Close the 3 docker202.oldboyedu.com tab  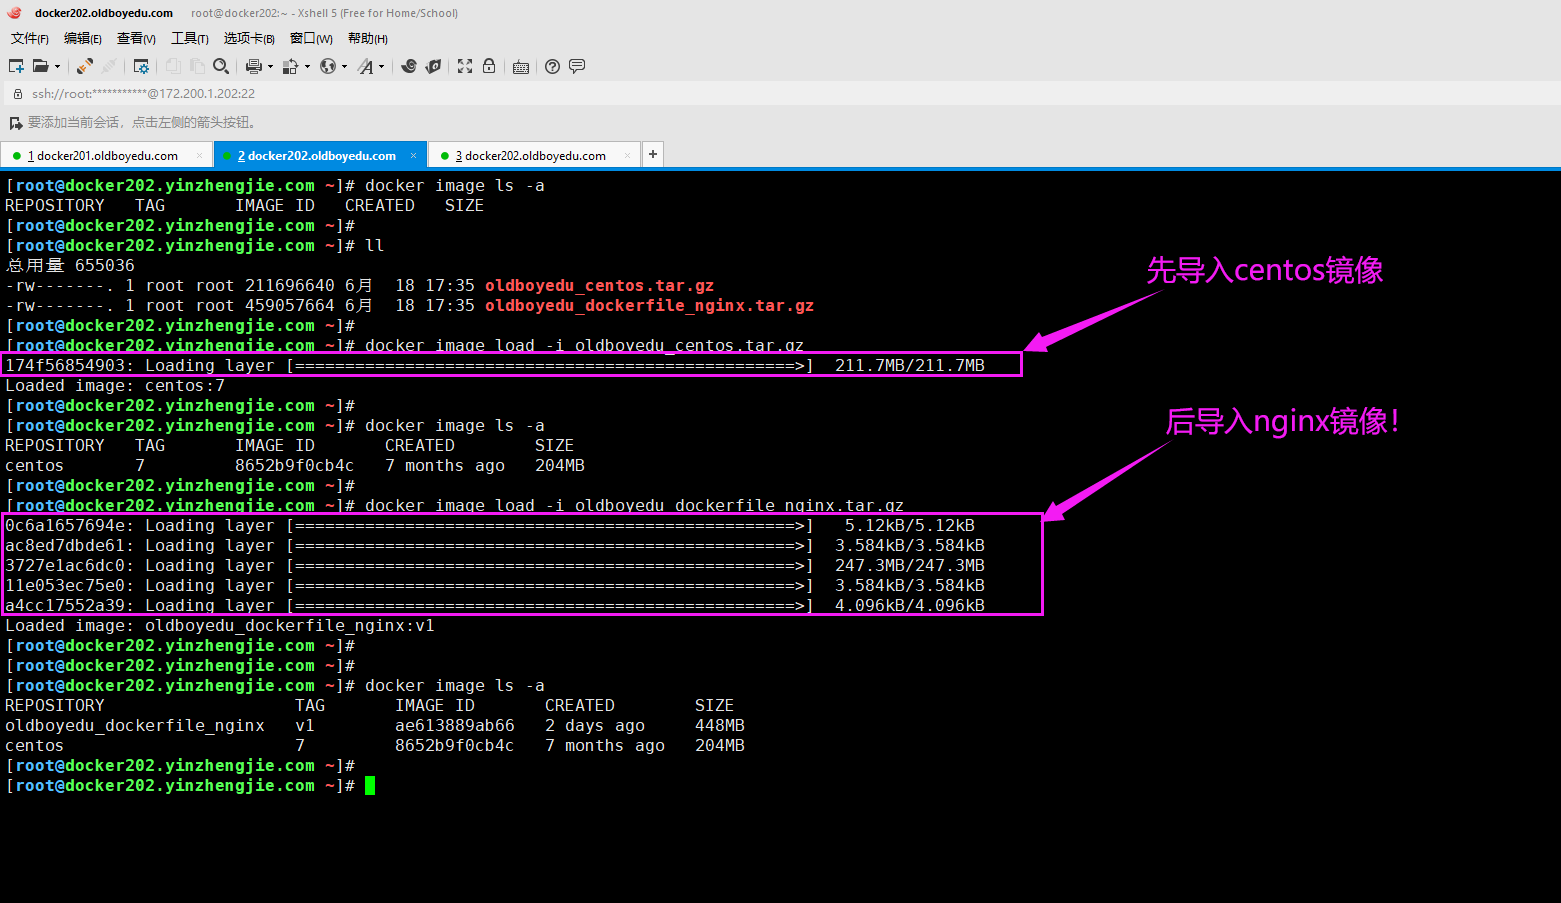627,155
